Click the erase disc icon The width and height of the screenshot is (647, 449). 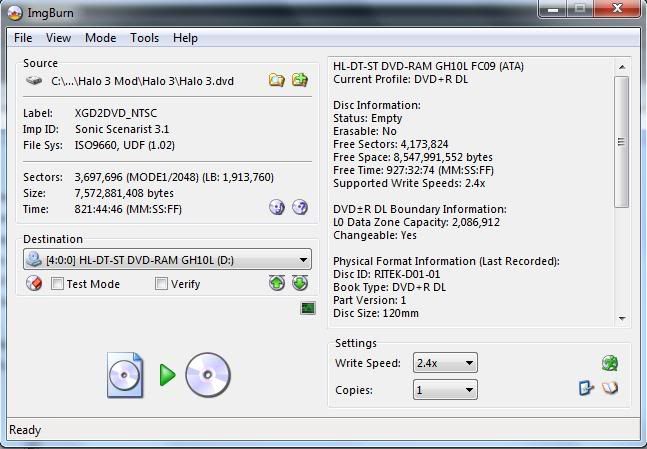click(34, 284)
